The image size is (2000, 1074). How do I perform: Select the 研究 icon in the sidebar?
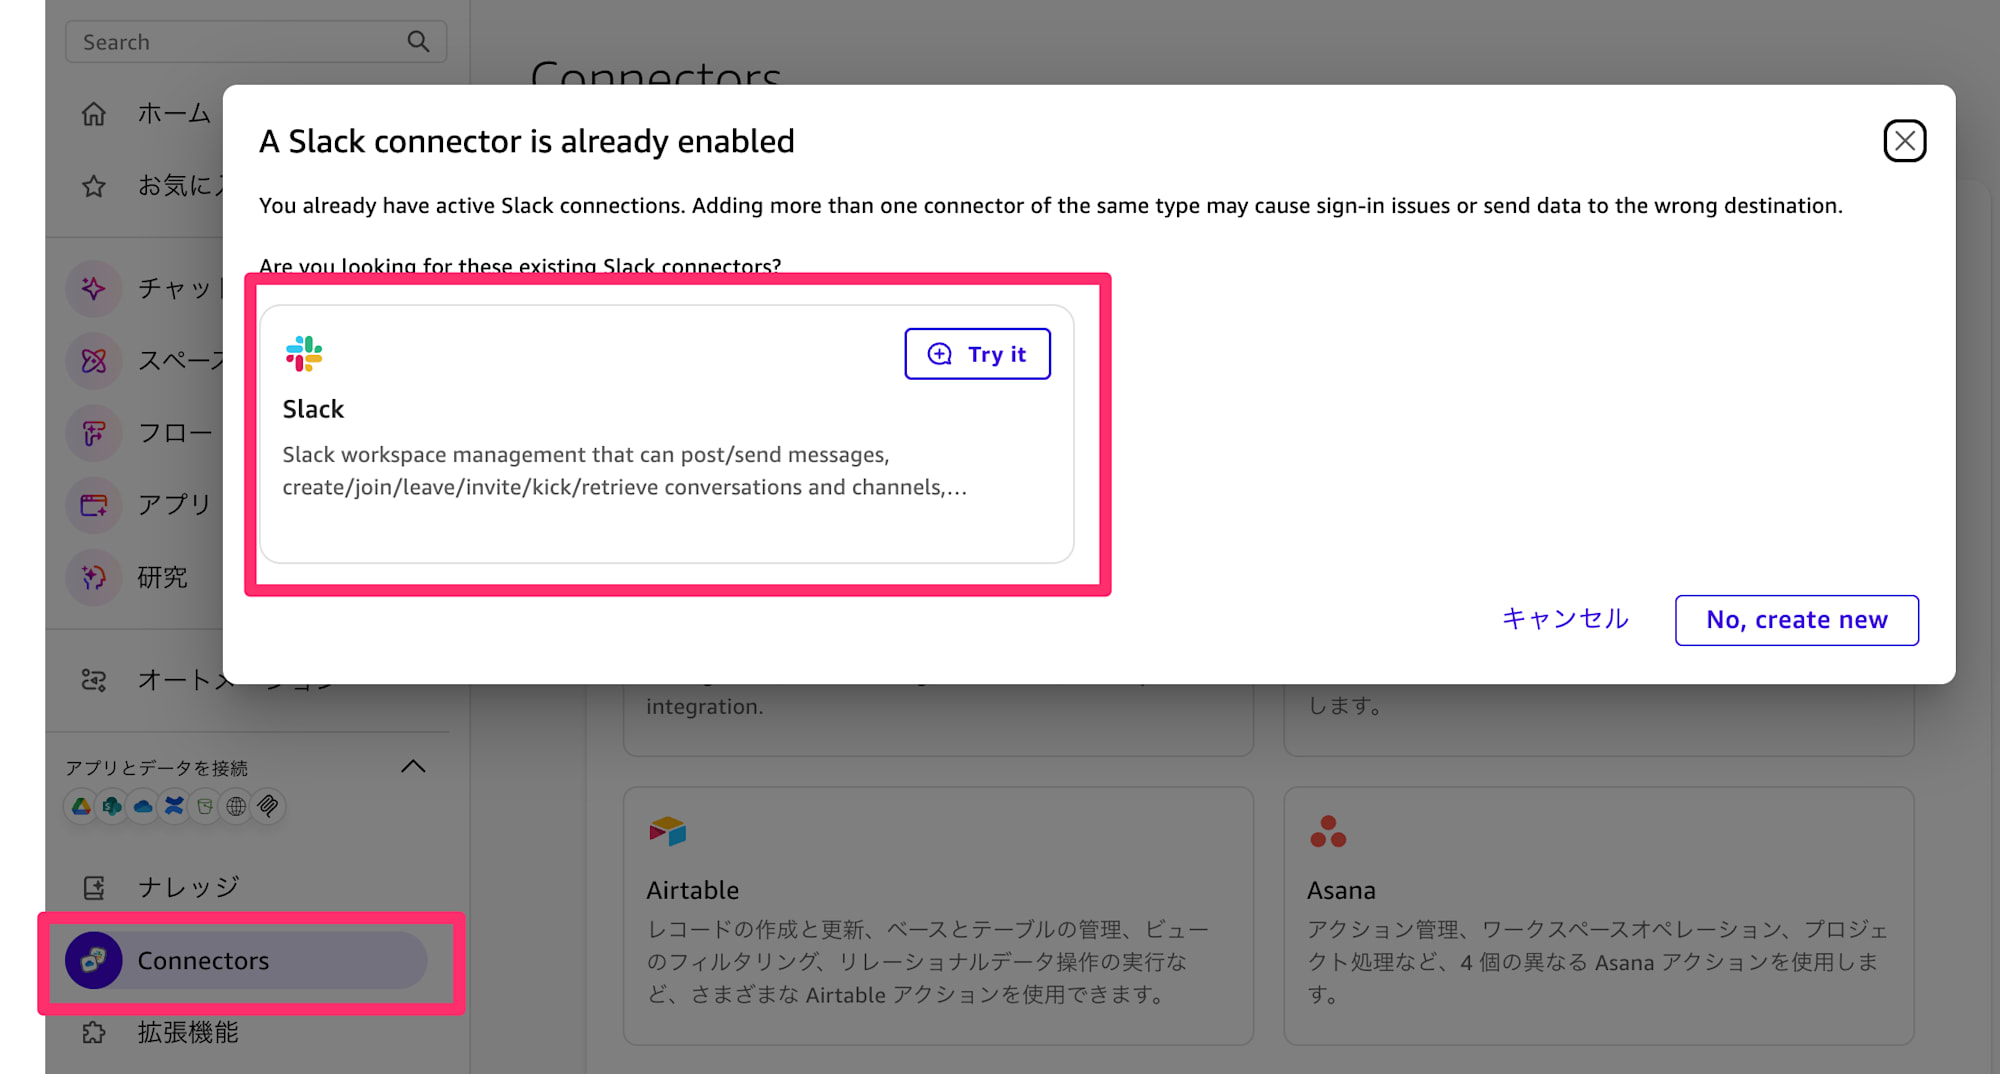point(94,577)
